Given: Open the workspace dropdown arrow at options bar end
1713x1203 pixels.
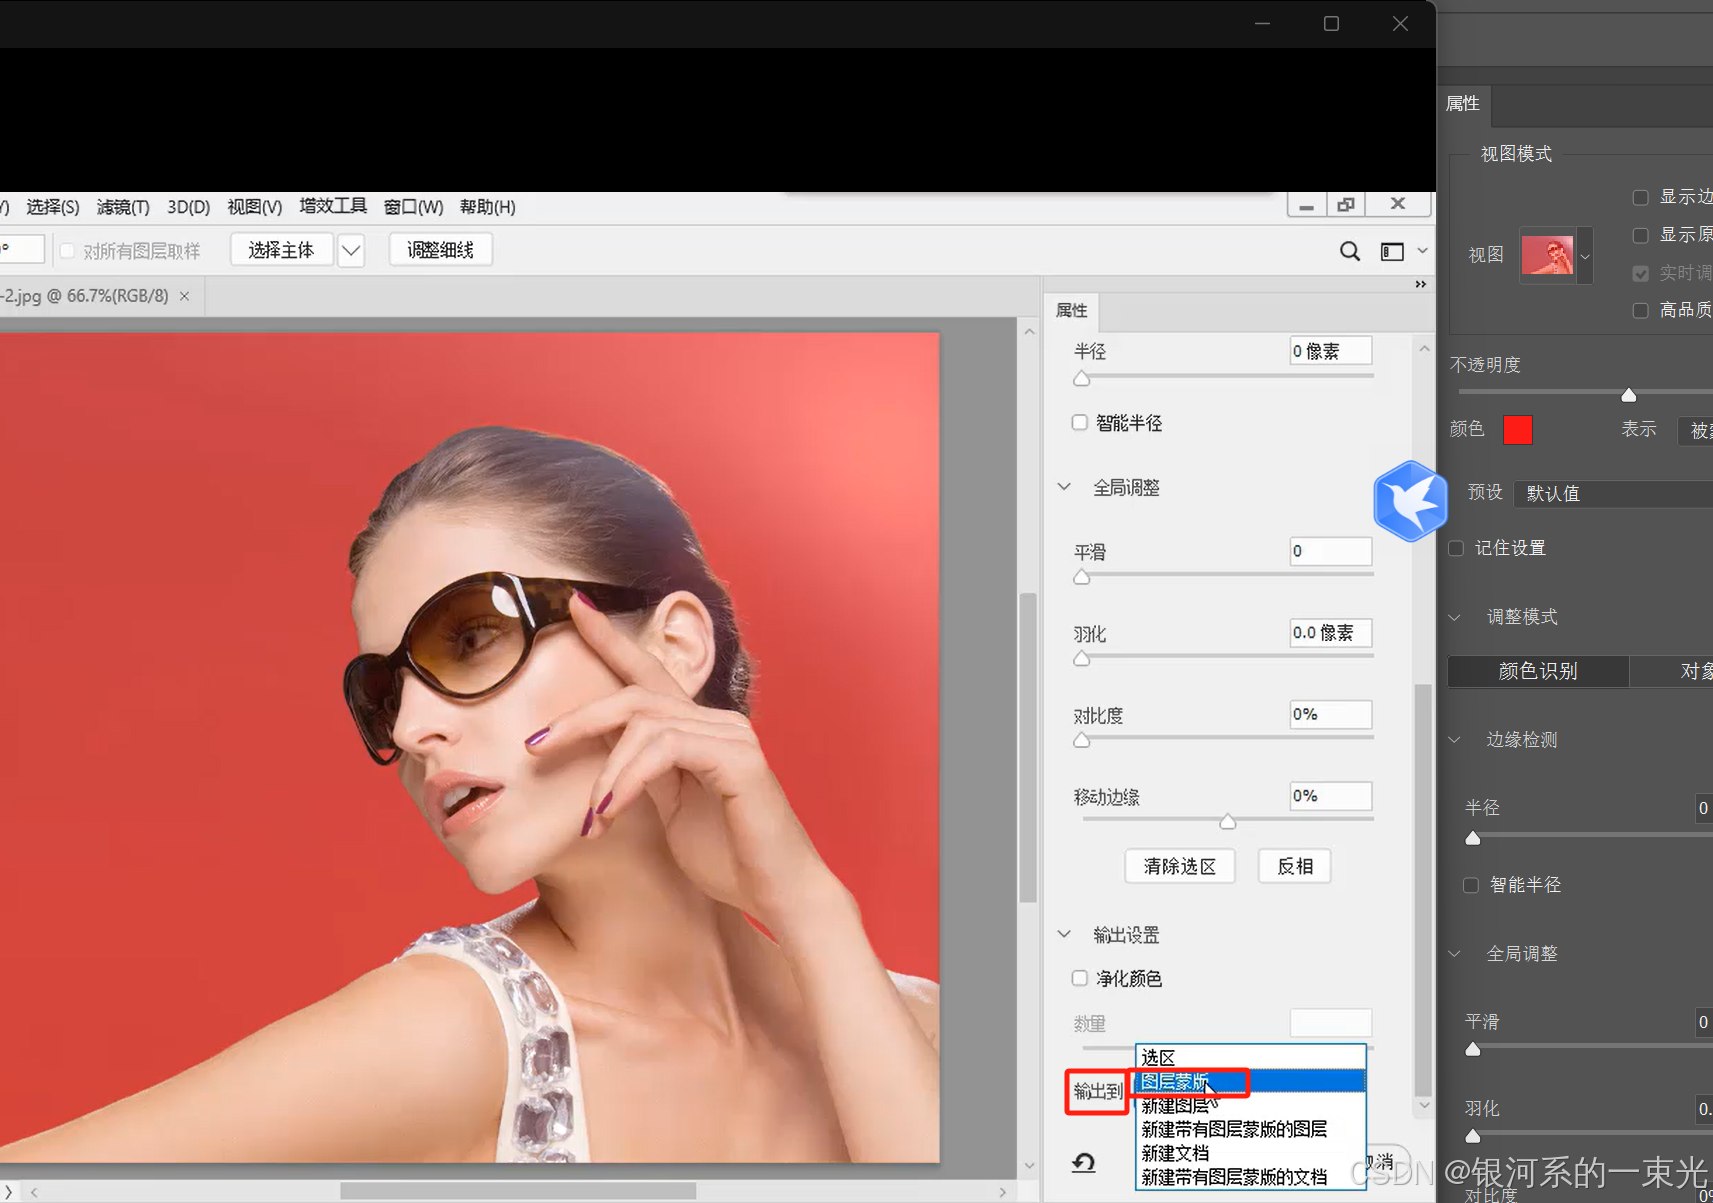Looking at the screenshot, I should (1422, 251).
